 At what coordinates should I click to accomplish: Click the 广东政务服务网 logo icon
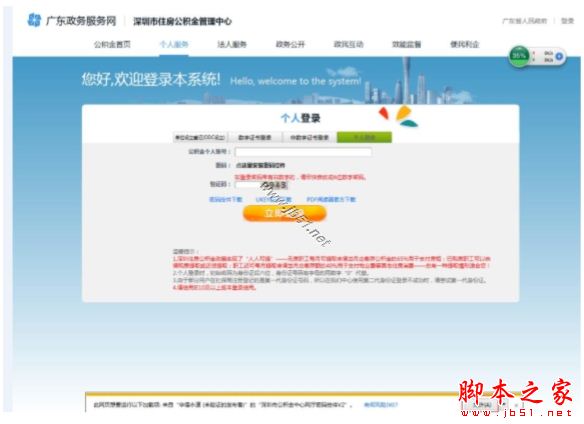pyautogui.click(x=34, y=20)
